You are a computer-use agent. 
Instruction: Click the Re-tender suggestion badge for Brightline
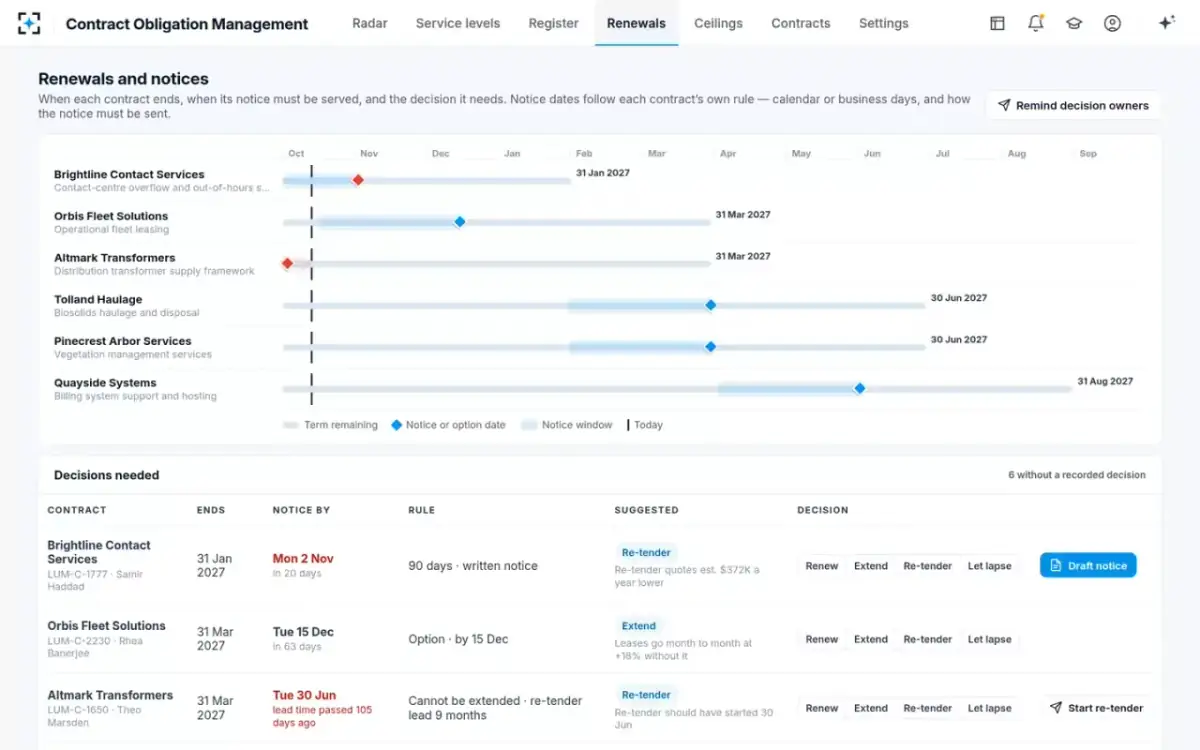pos(646,552)
